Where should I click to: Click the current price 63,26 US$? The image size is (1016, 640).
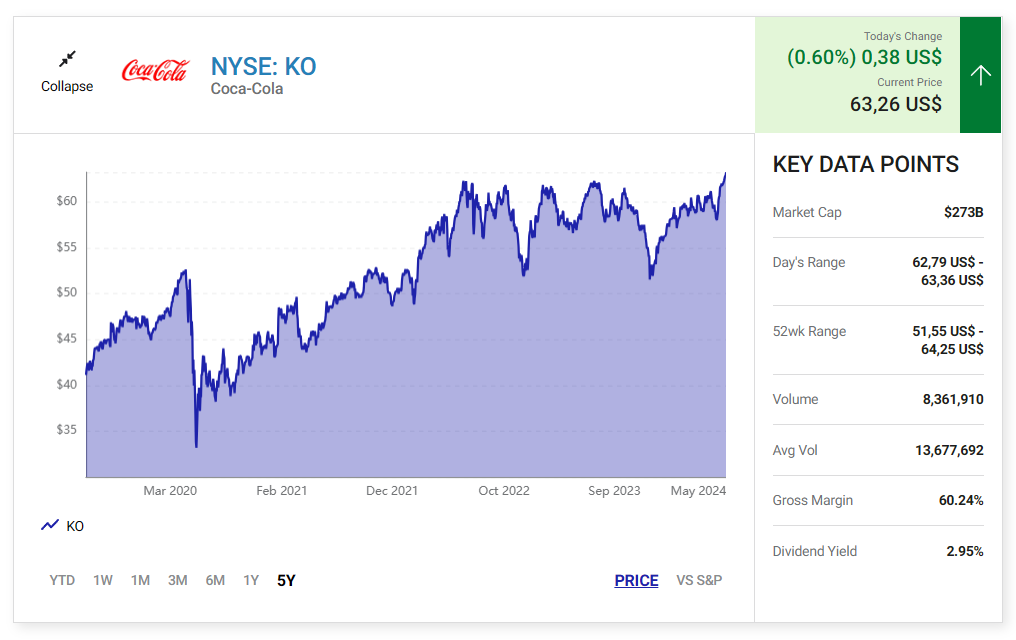[x=895, y=104]
